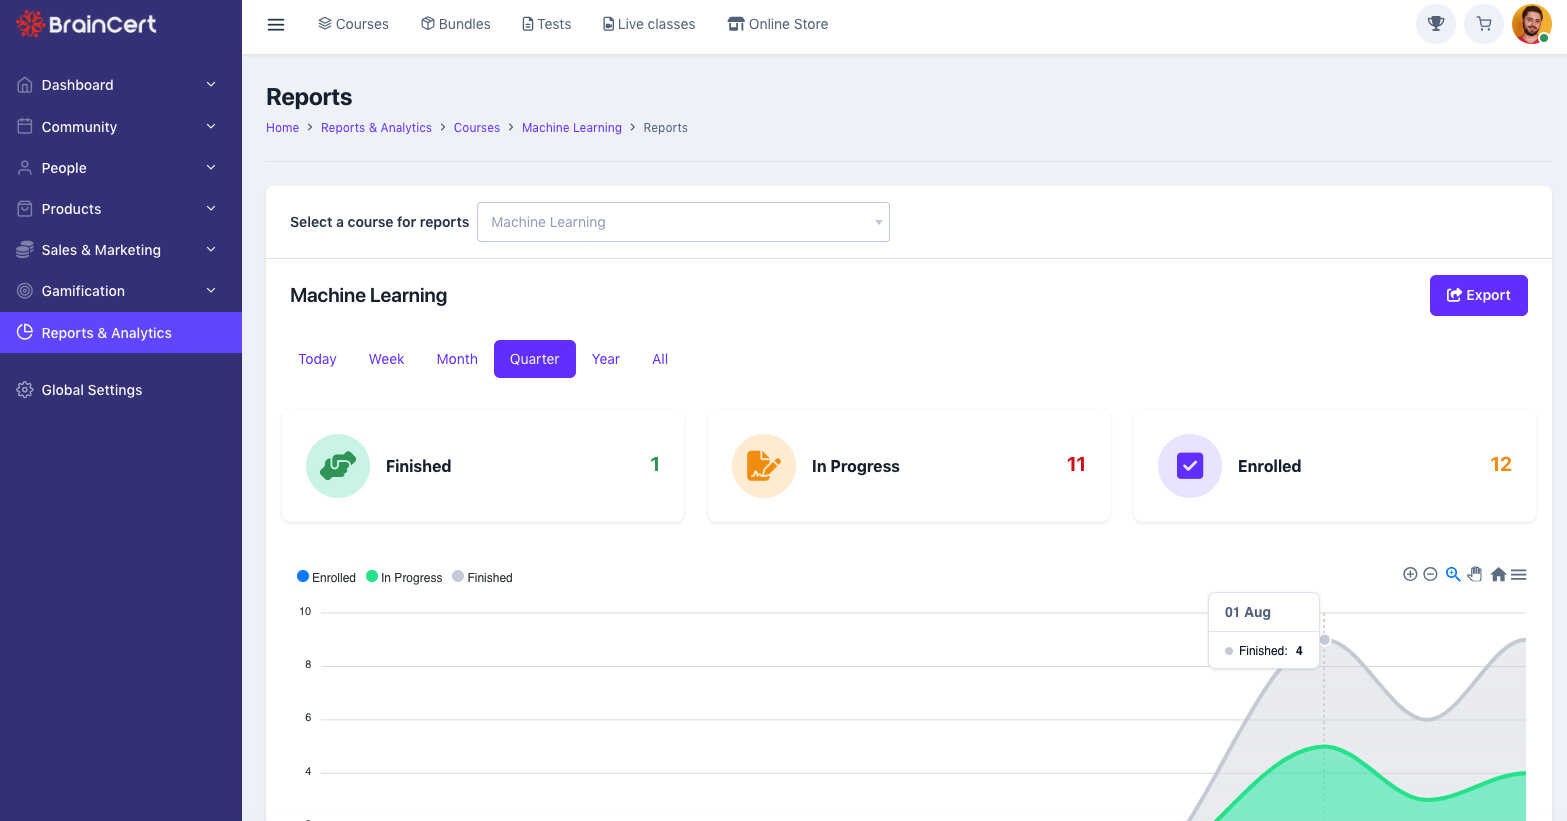This screenshot has height=821, width=1567.
Task: Open the course selection dropdown
Action: click(683, 222)
